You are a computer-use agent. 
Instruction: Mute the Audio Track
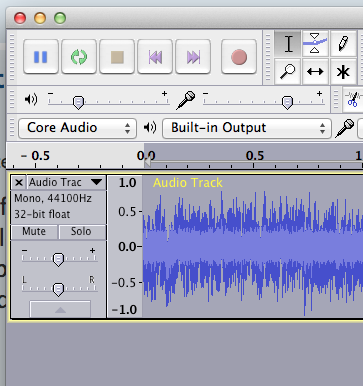pos(34,231)
